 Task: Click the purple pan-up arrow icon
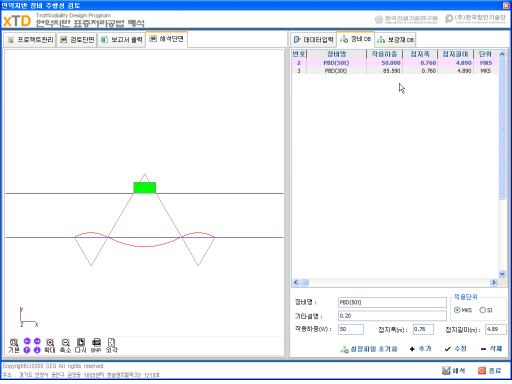pyautogui.click(x=27, y=350)
